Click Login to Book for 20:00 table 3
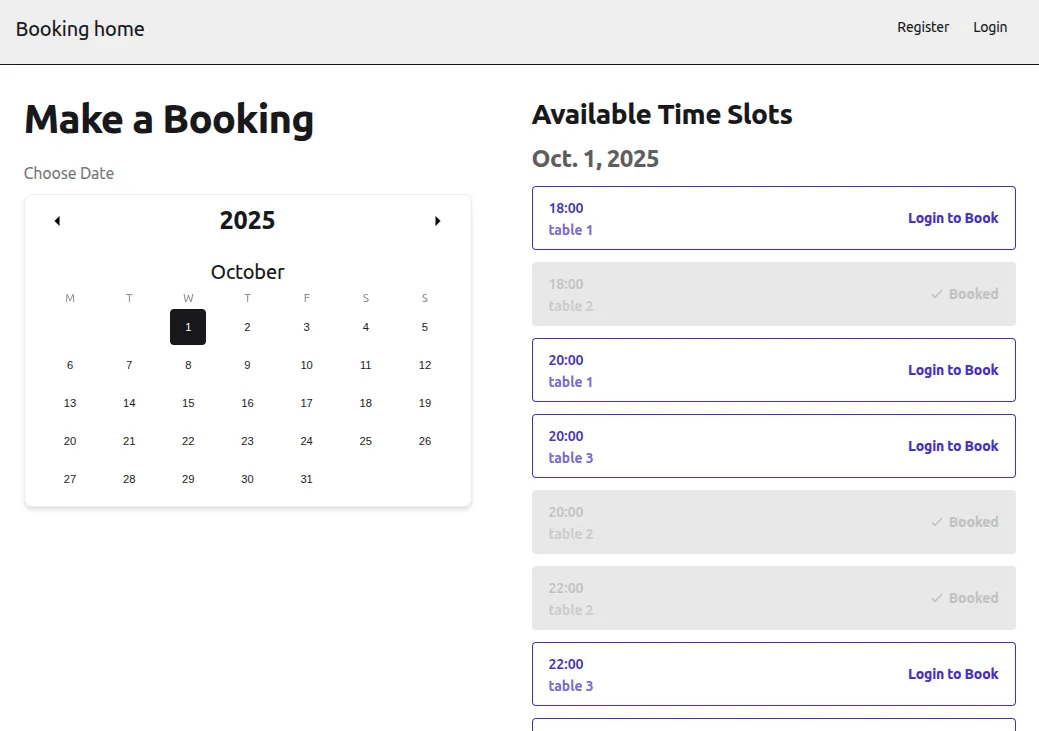This screenshot has height=731, width=1039. coord(953,445)
